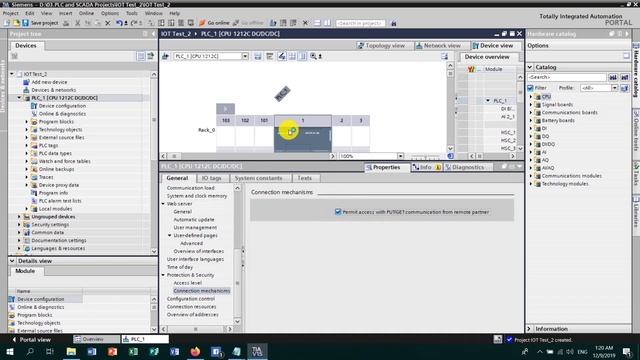Toggle the catalog Filter checkbox

pos(531,88)
